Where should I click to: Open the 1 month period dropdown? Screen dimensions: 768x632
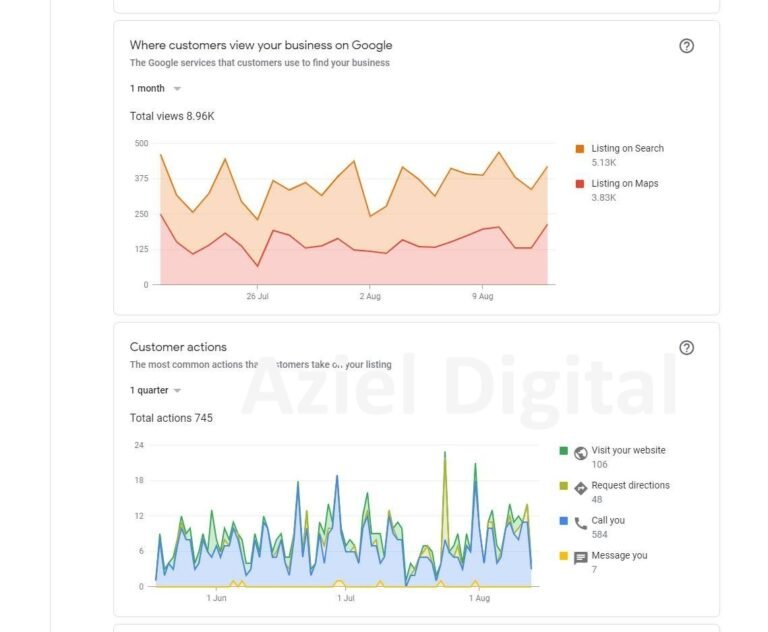pyautogui.click(x=155, y=89)
